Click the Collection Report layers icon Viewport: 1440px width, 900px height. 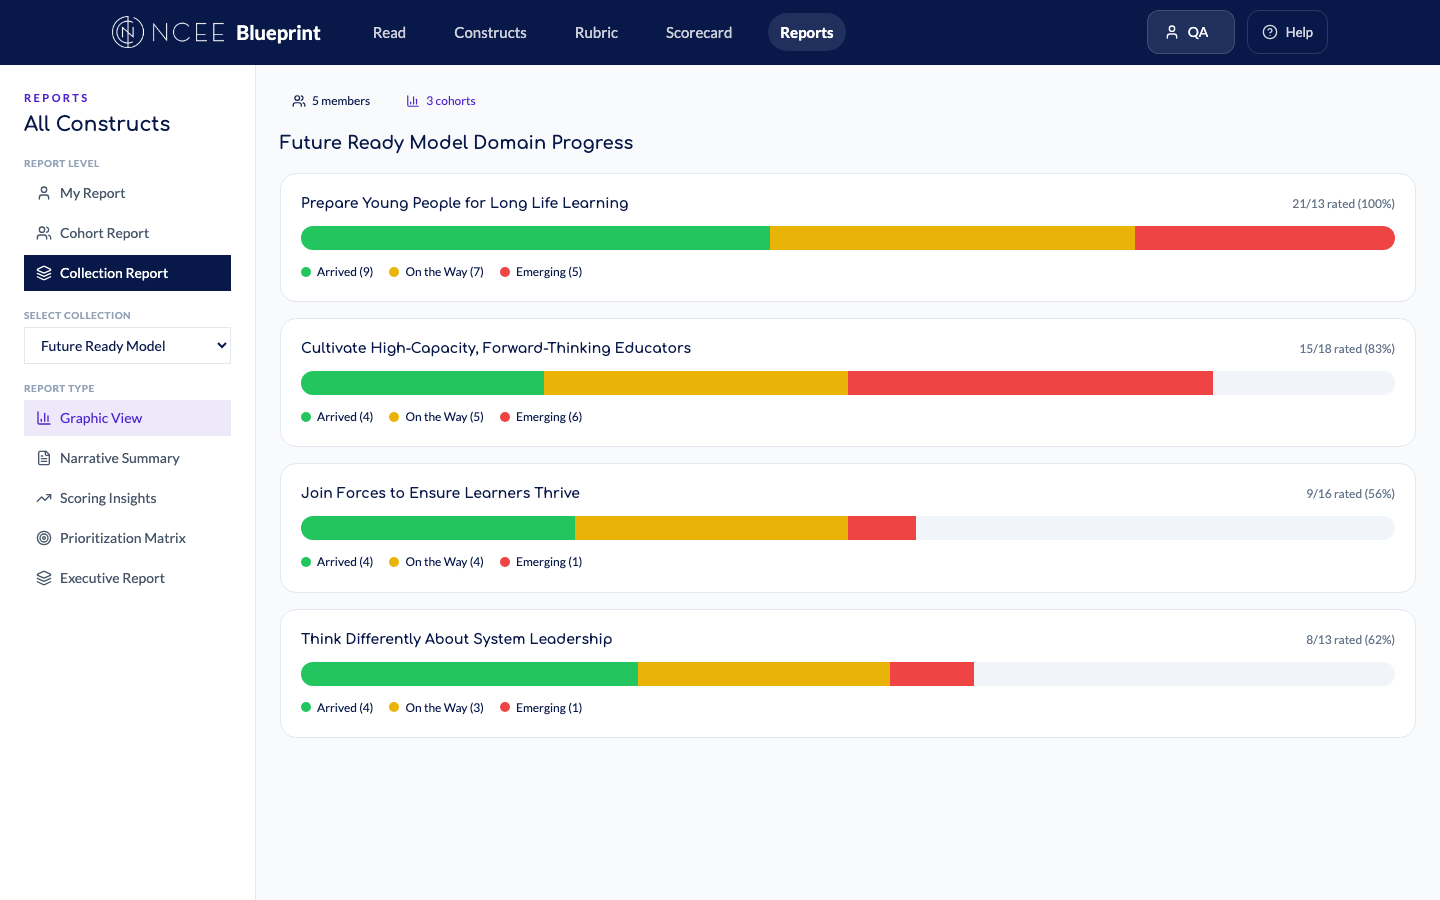click(44, 273)
